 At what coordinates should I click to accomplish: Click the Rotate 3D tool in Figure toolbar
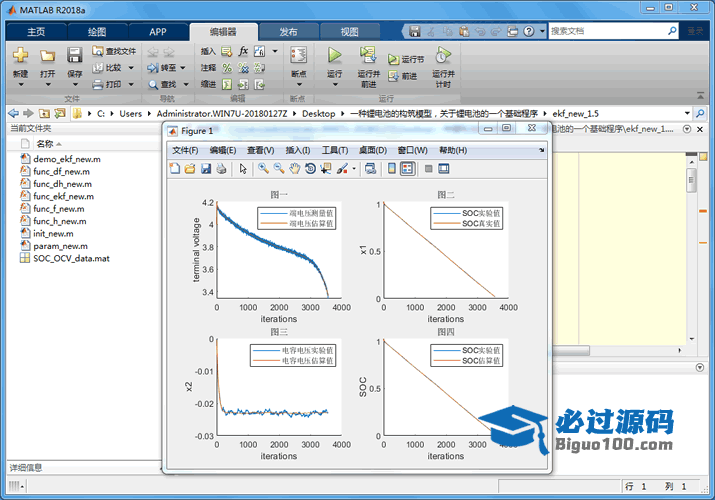click(310, 169)
